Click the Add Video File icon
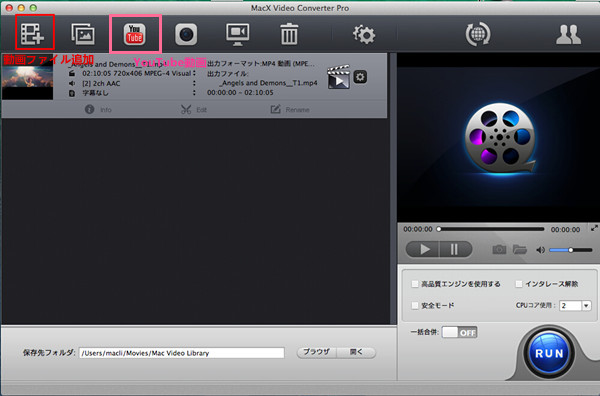Viewport: 600px width, 396px height. 33,34
